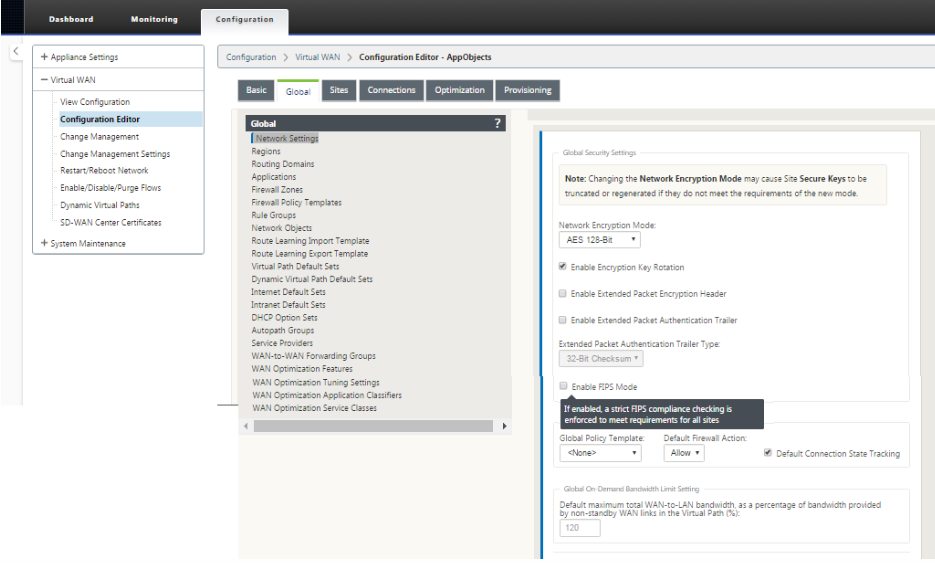Expand System Maintenance section
The height and width of the screenshot is (564, 935).
pyautogui.click(x=44, y=243)
